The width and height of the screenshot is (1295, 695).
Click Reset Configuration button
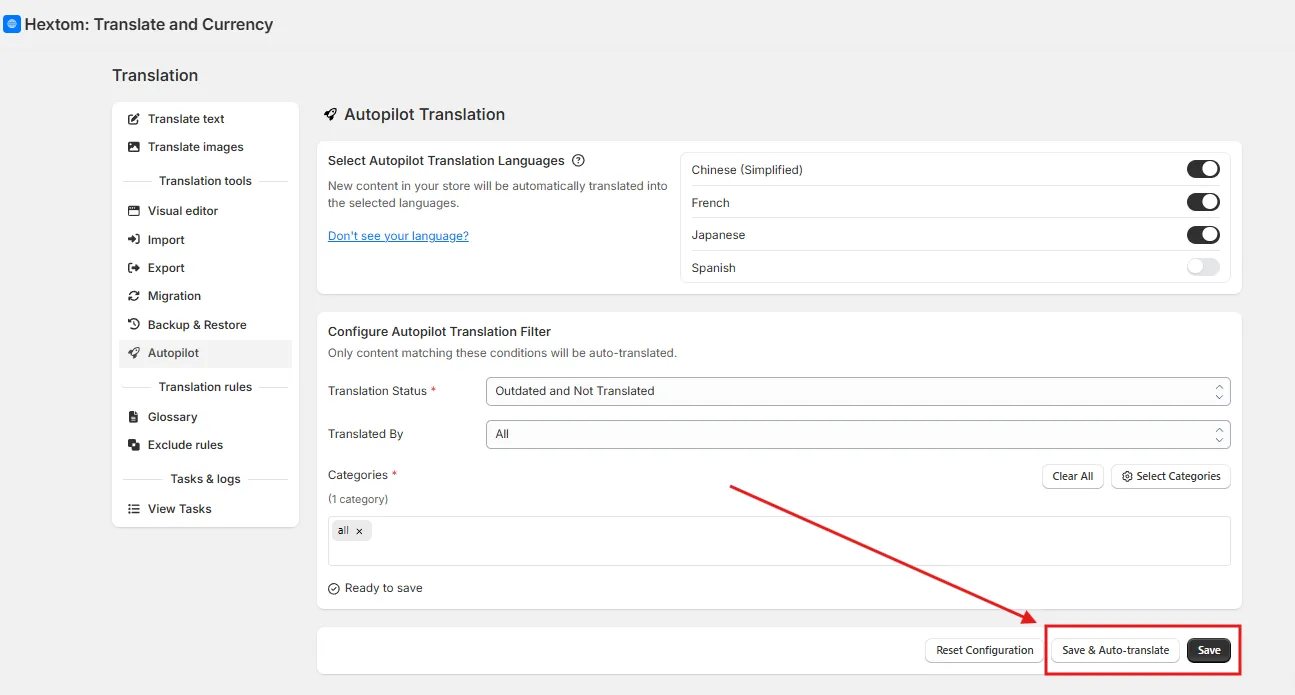pyautogui.click(x=985, y=650)
